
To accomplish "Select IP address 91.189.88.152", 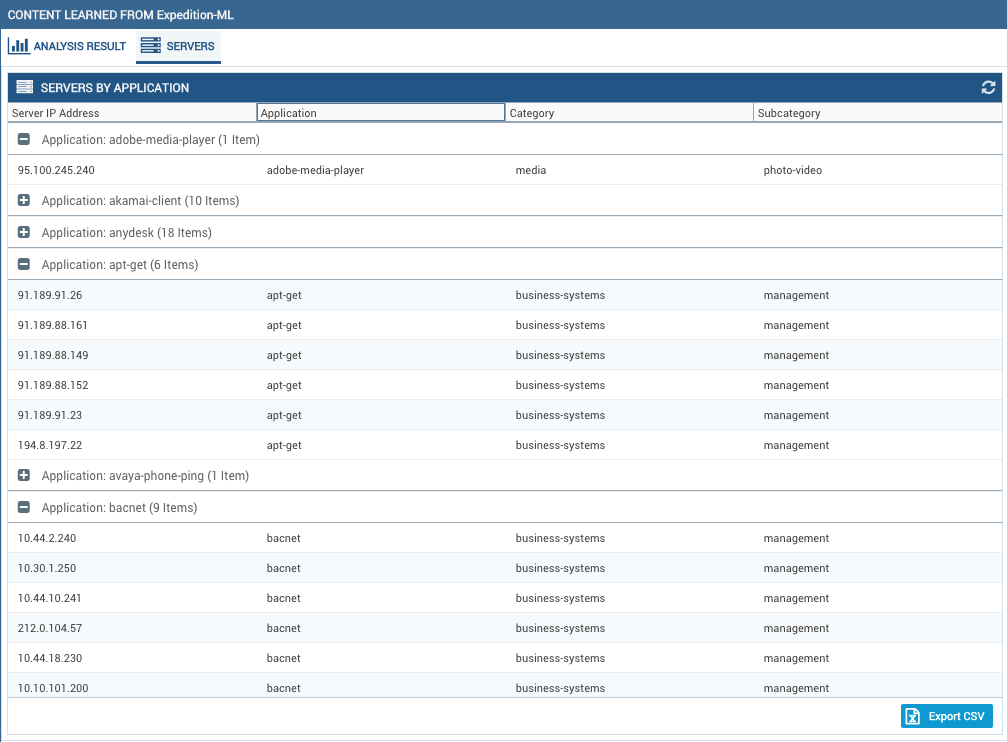I will 53,385.
